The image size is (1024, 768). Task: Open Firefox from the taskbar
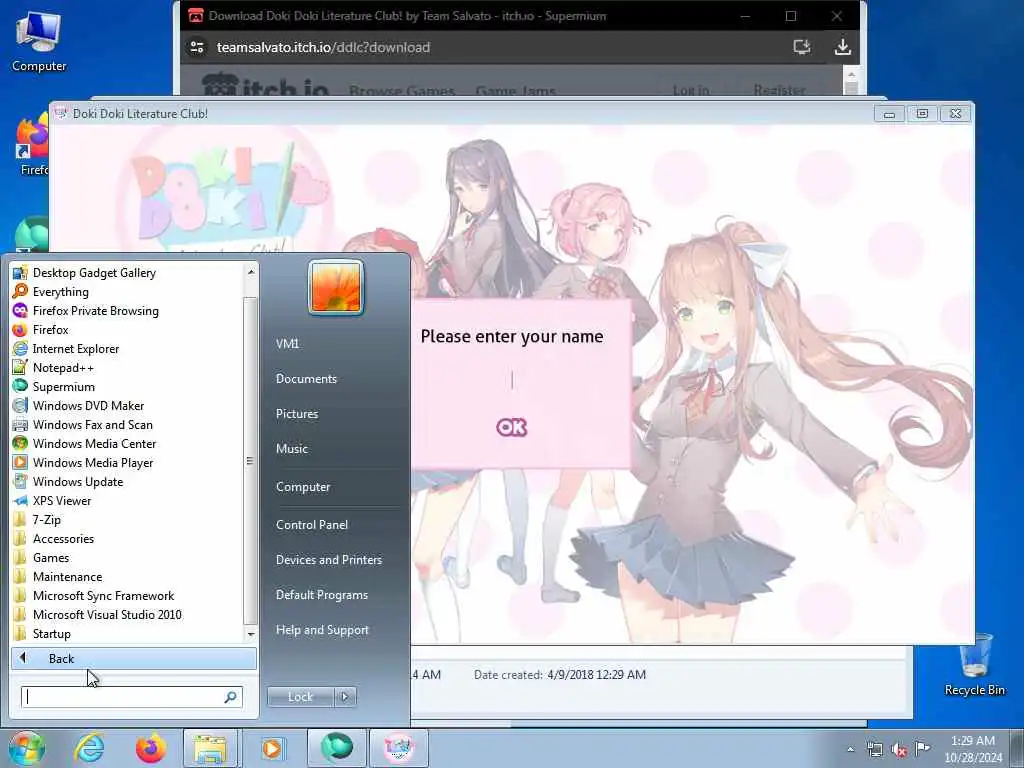point(150,748)
